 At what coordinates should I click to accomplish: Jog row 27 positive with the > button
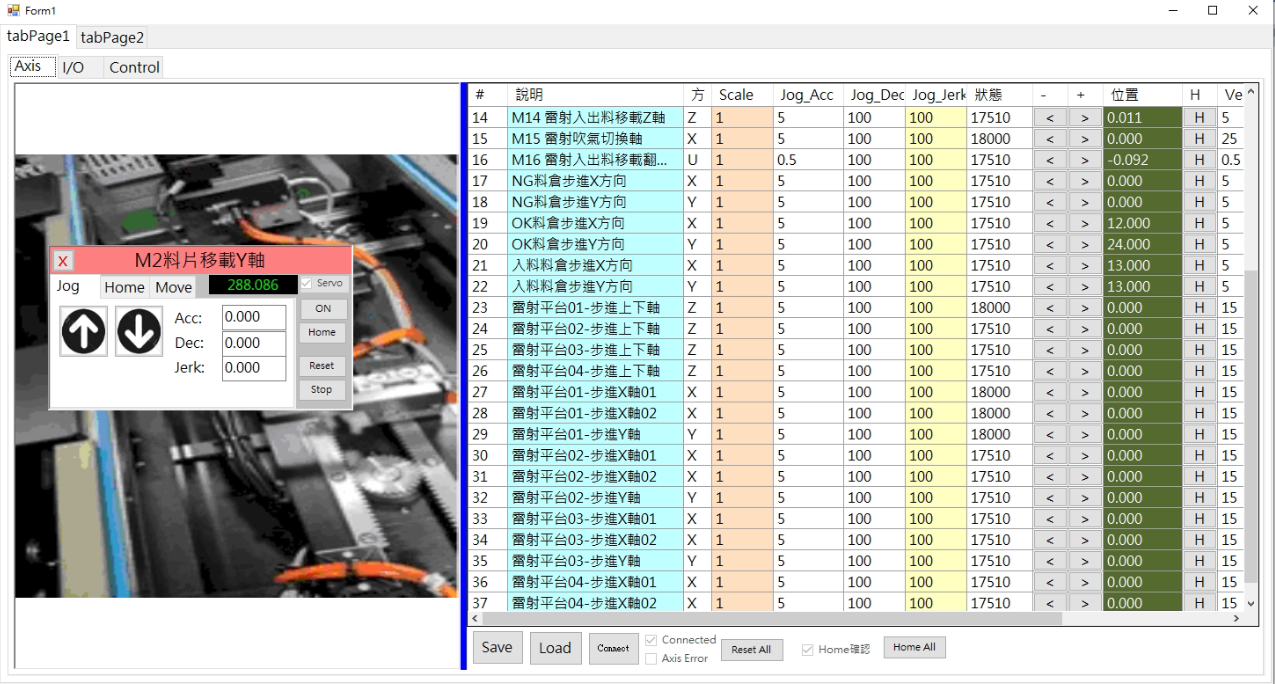click(1084, 392)
